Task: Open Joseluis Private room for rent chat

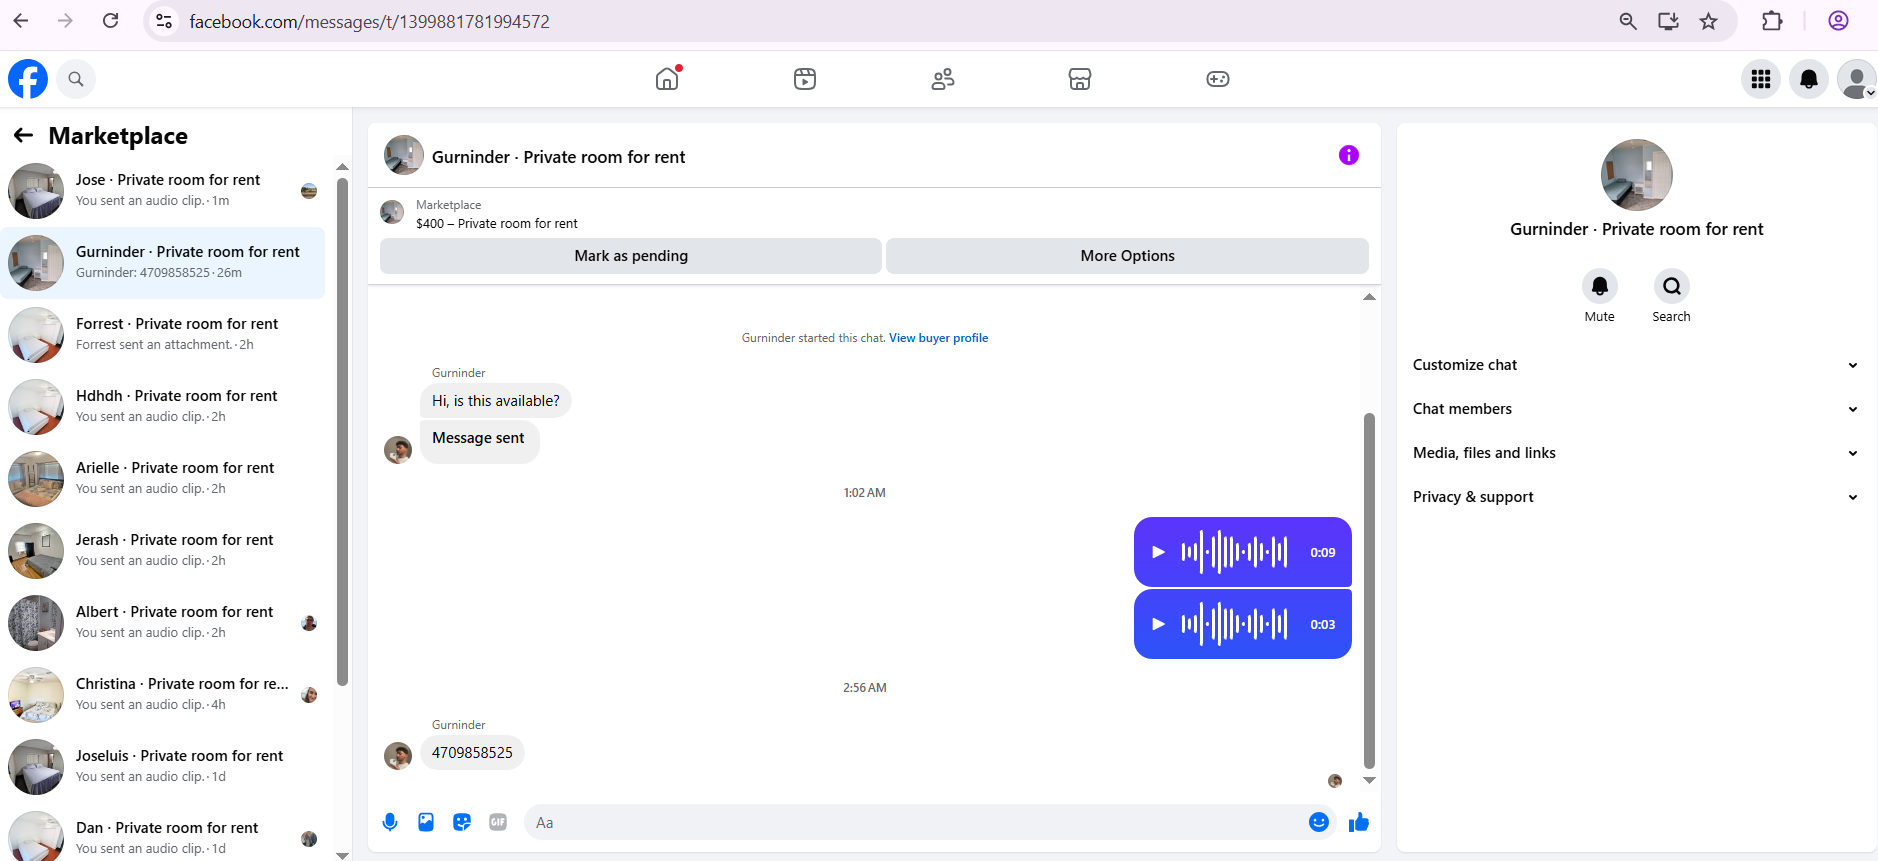Action: pyautogui.click(x=165, y=767)
